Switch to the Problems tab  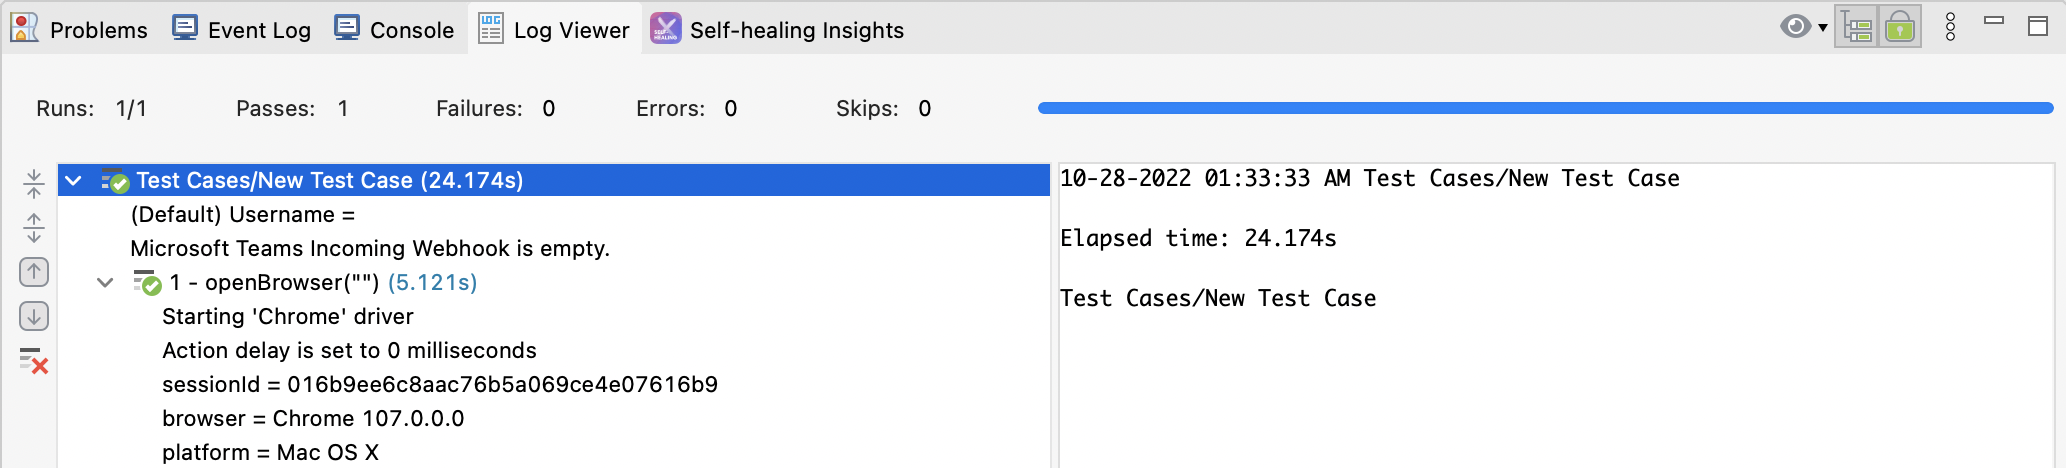tap(79, 30)
